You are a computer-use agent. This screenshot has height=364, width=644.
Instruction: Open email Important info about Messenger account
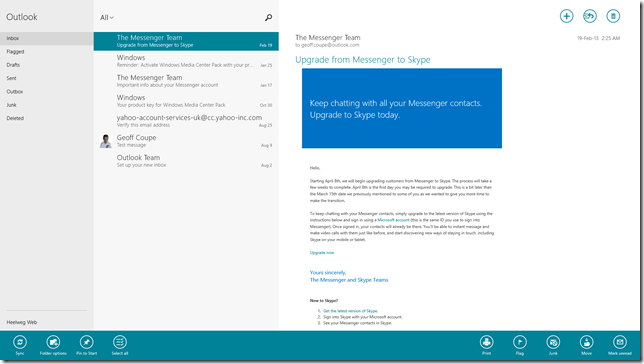(x=186, y=81)
